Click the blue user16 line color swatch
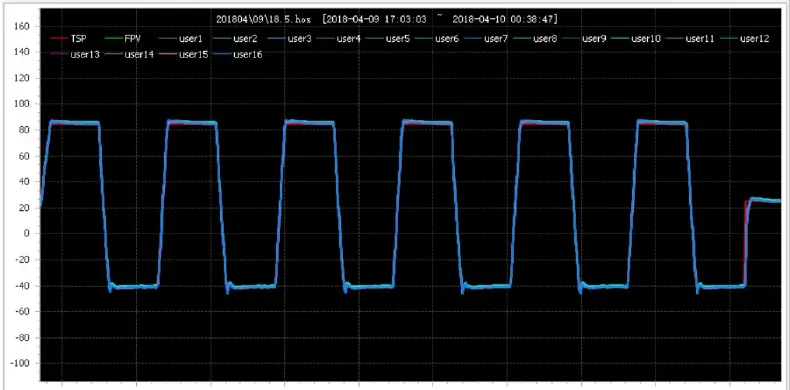The height and width of the screenshot is (390, 790). point(222,54)
